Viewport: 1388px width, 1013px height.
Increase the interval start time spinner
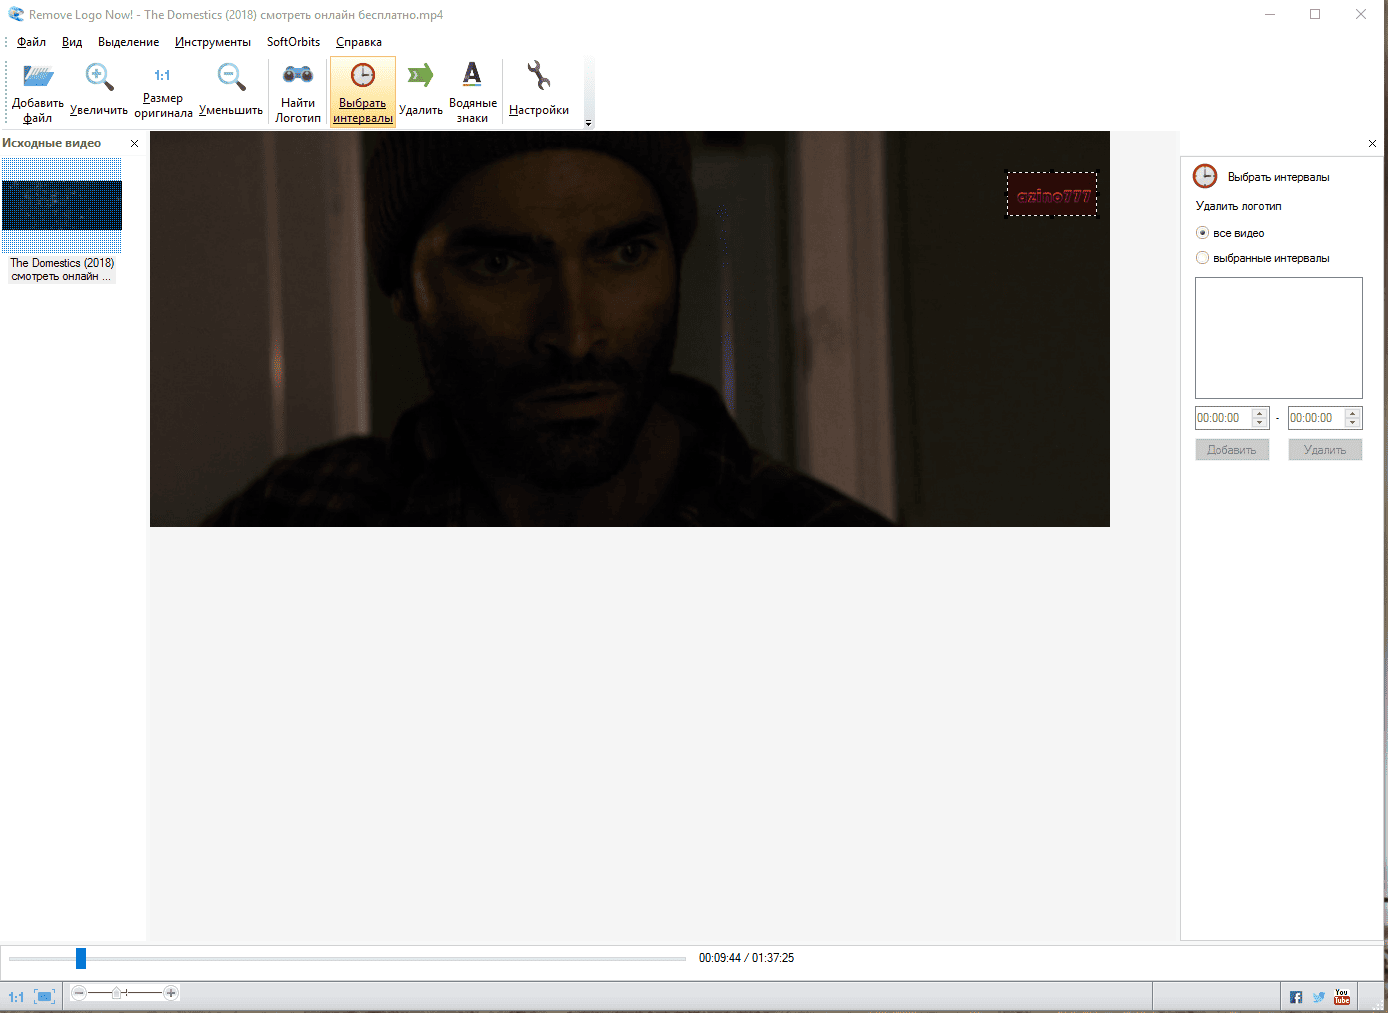(1260, 413)
